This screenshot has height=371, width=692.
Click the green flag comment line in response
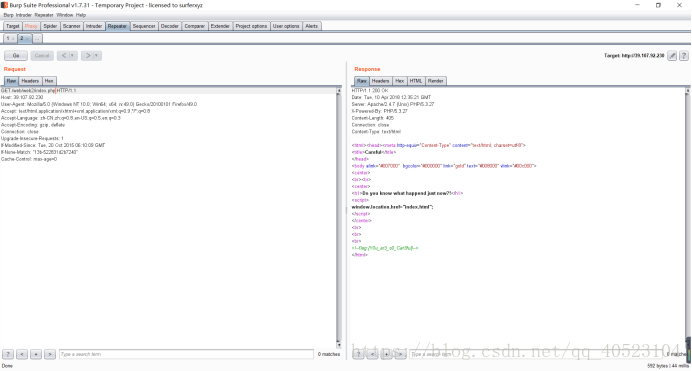385,248
